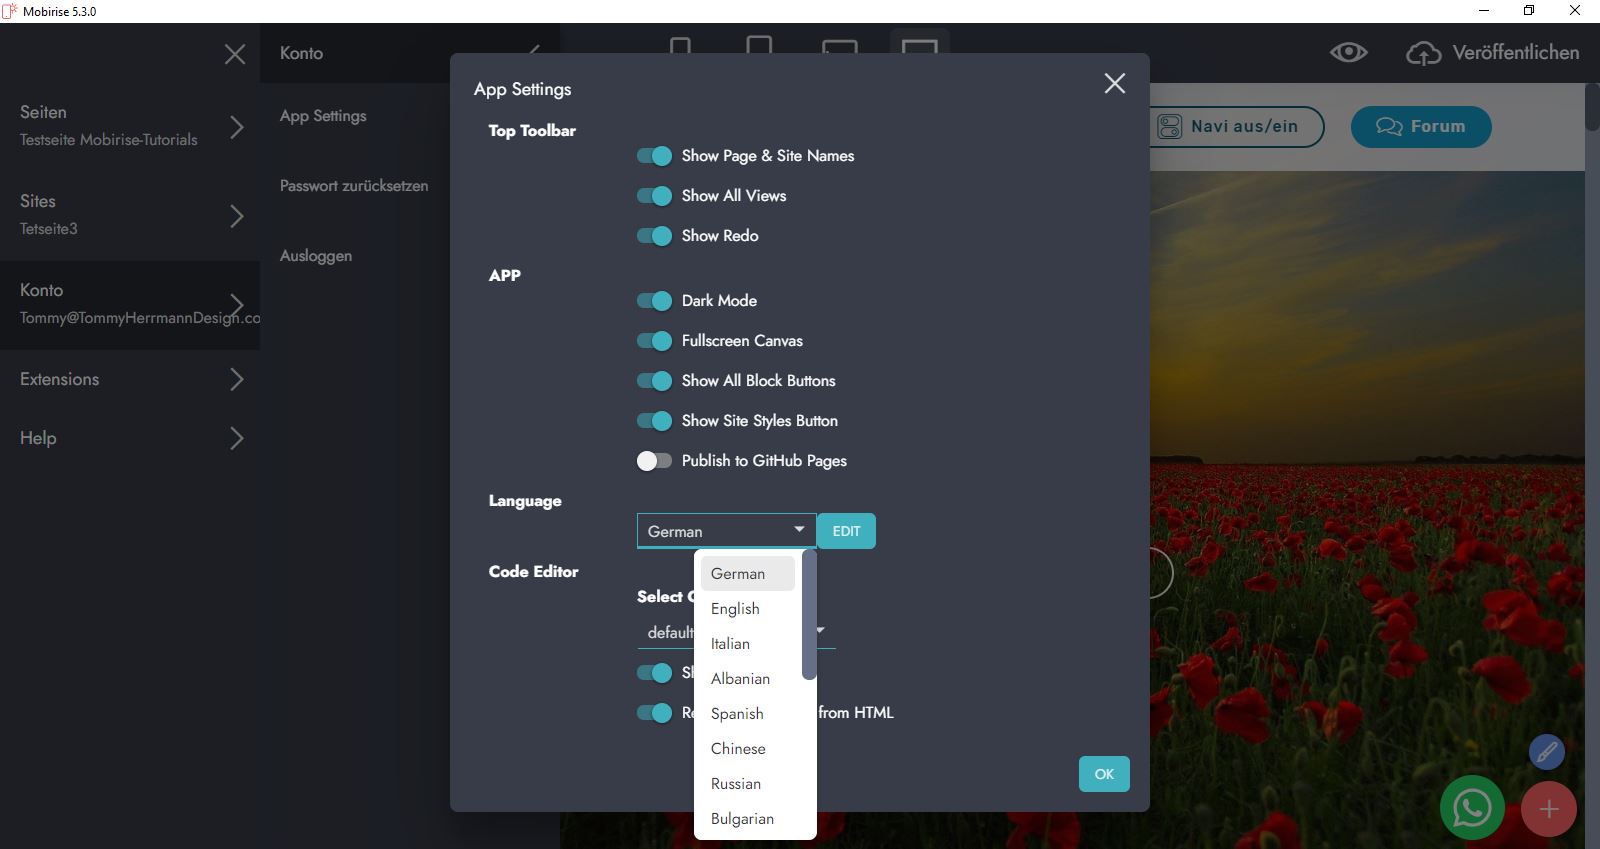Expand the Extensions section
Image resolution: width=1600 pixels, height=849 pixels.
(236, 379)
